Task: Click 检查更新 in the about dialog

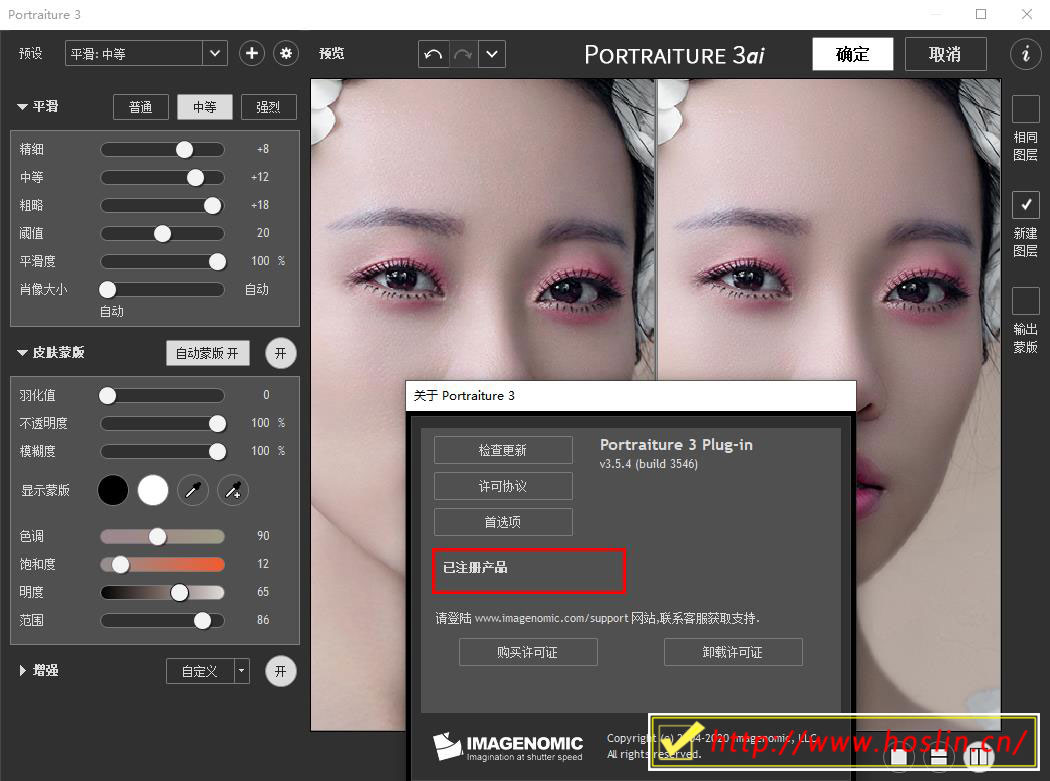Action: pos(503,450)
